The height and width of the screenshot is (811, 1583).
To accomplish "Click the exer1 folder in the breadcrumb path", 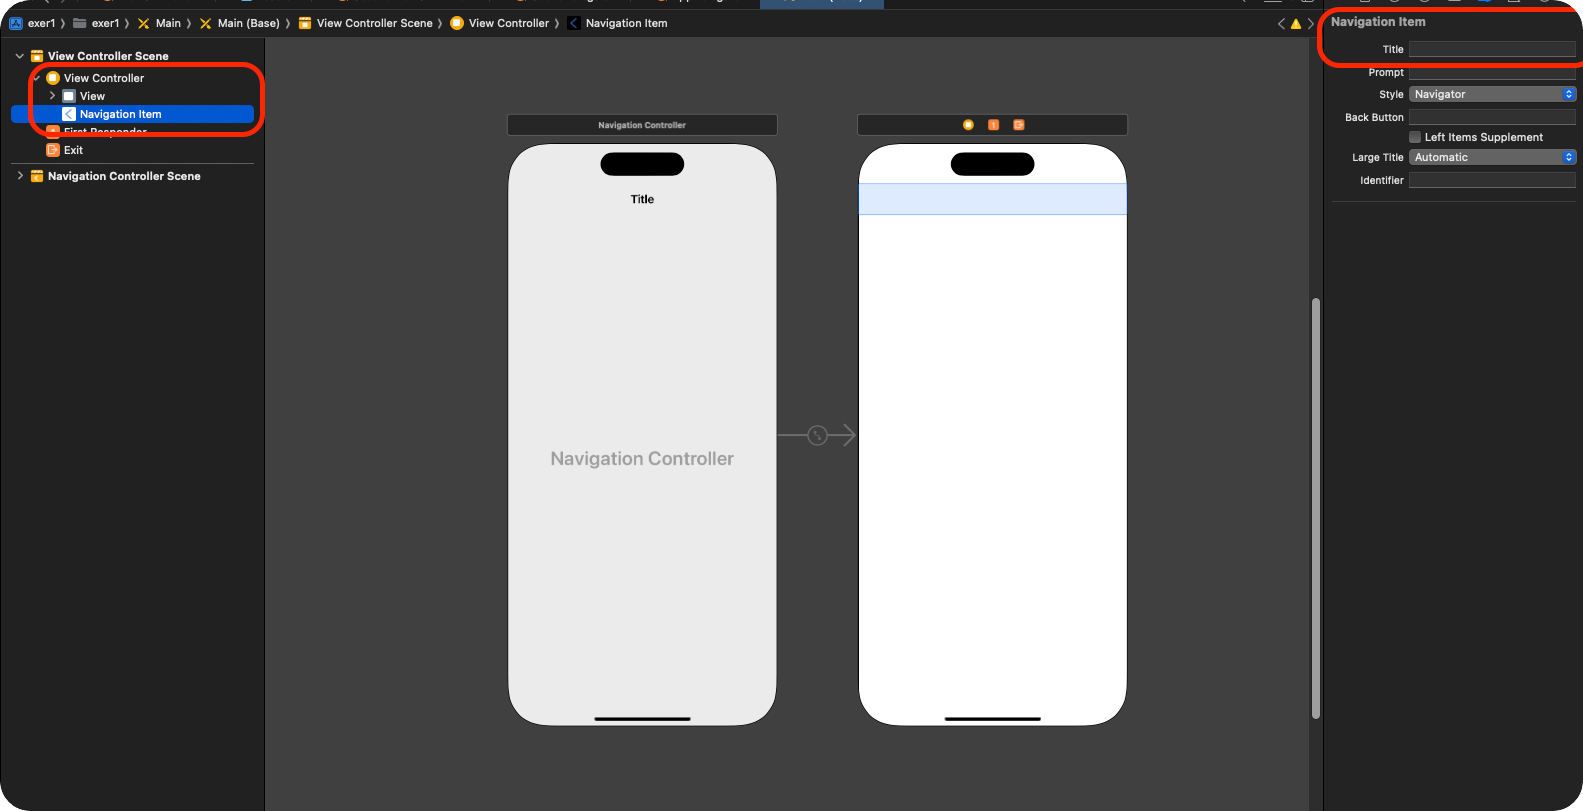I will coord(96,23).
